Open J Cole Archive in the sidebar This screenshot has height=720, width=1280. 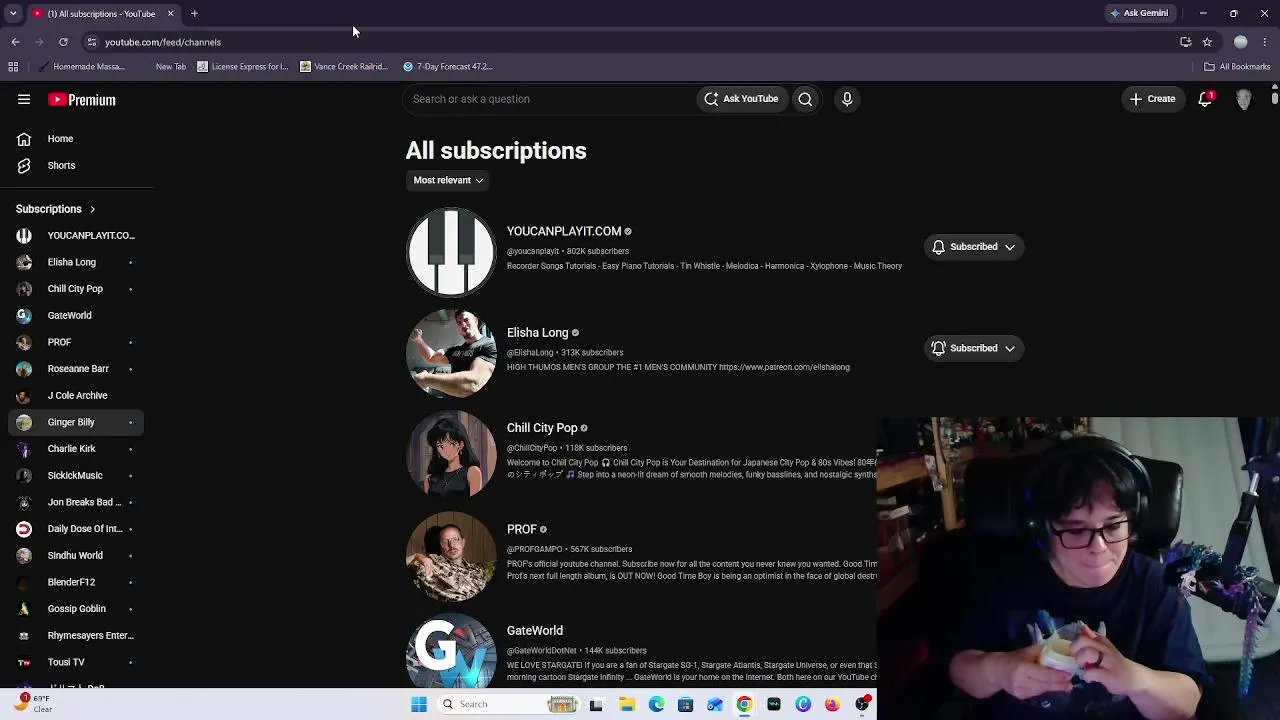(76, 396)
